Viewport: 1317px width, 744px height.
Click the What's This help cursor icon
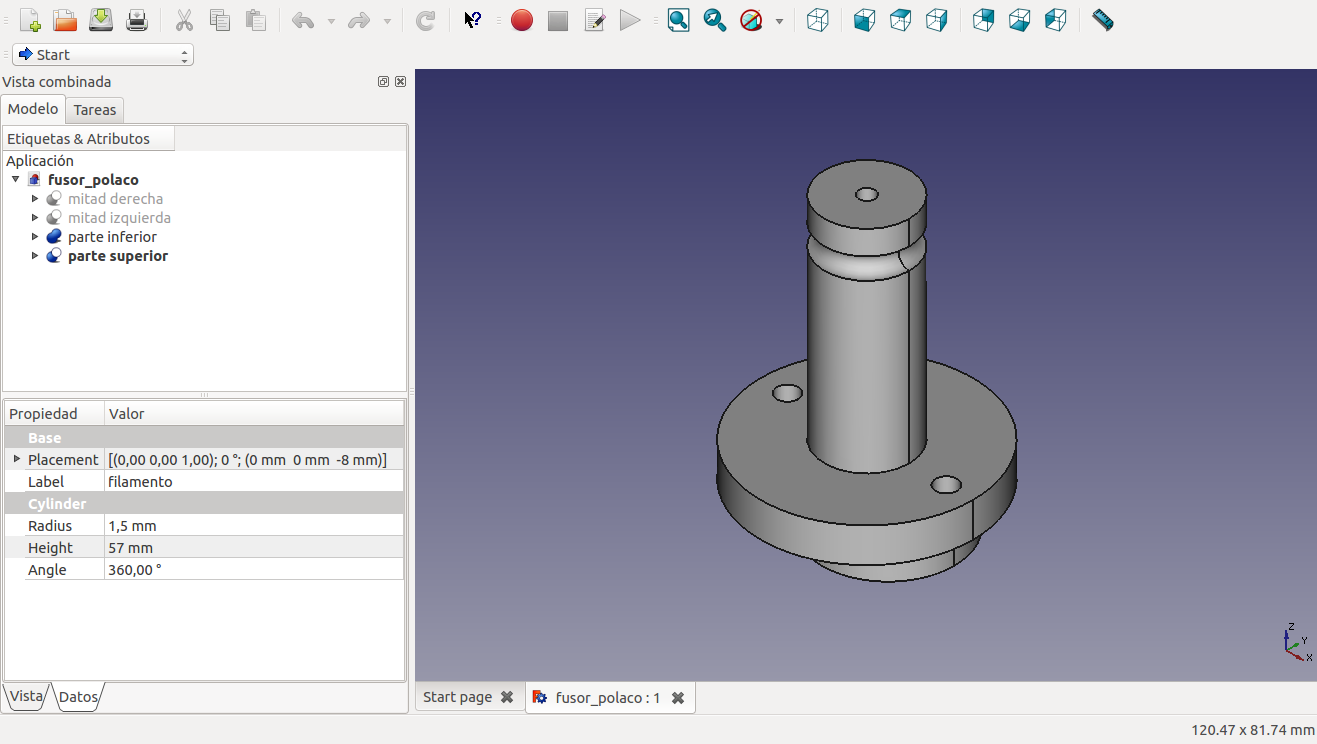point(474,20)
